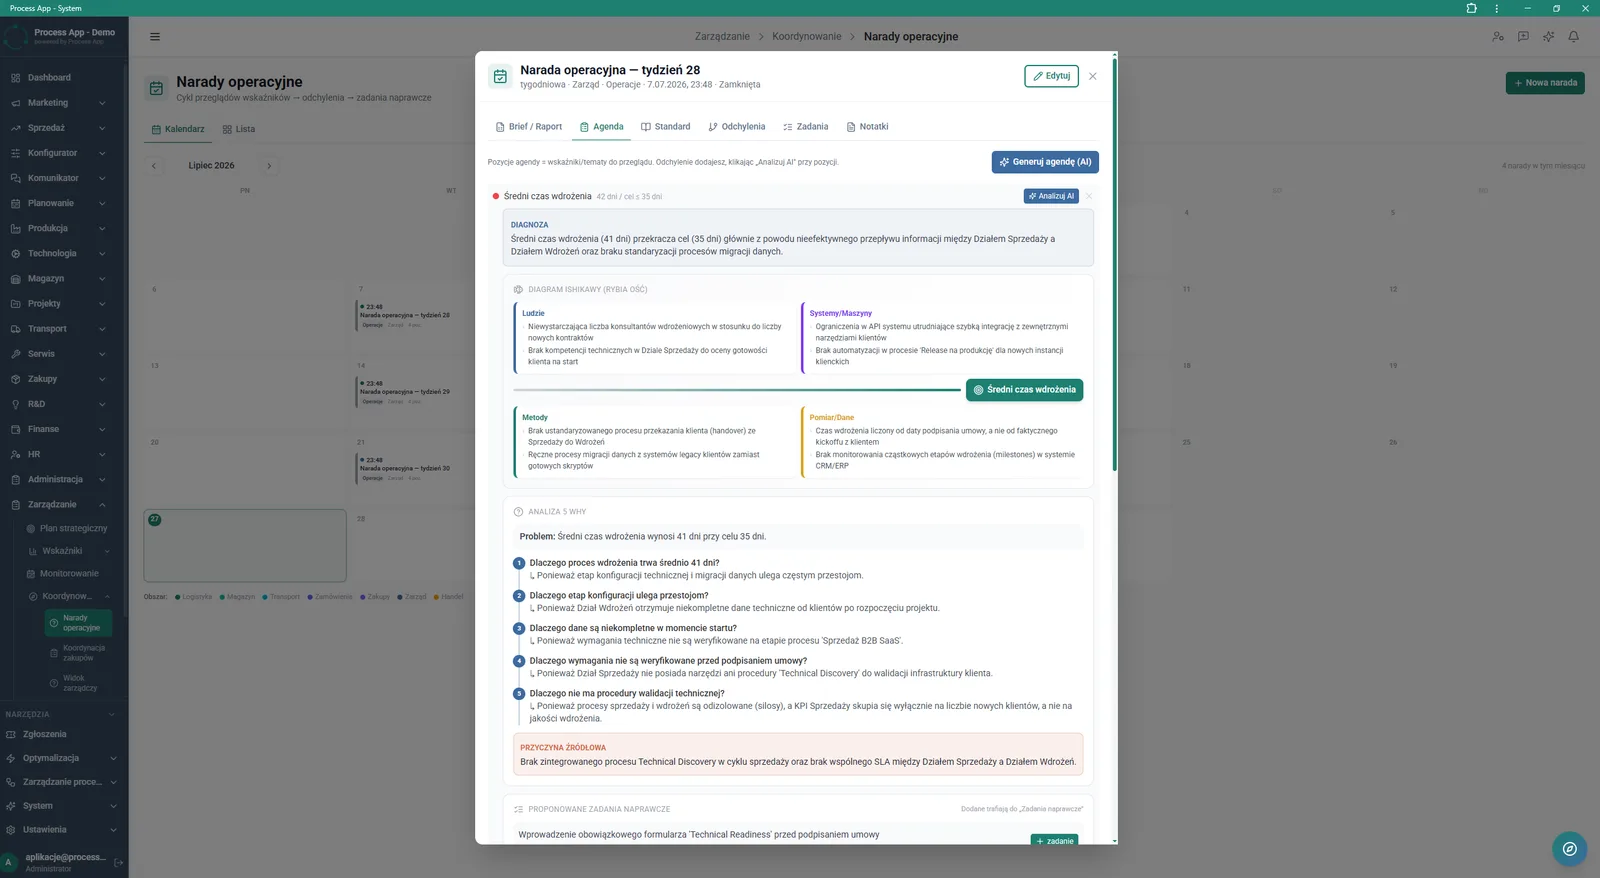Expand the Optymalizacja tools section

pos(113,758)
